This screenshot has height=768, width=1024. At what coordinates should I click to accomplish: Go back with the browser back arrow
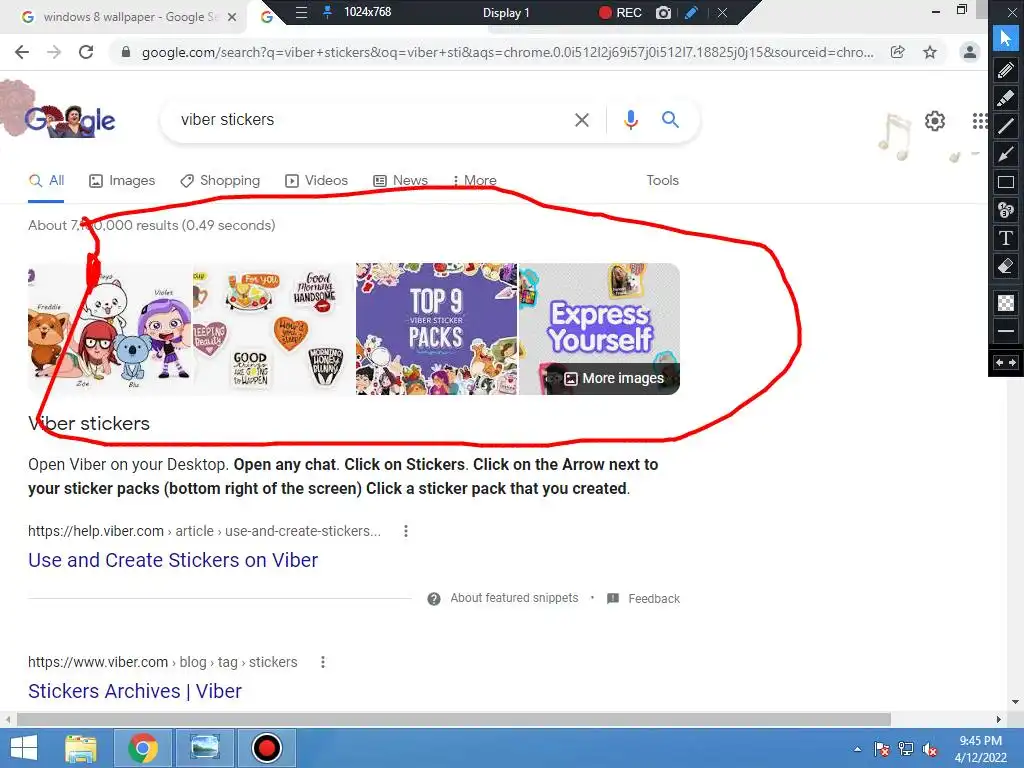[x=22, y=52]
